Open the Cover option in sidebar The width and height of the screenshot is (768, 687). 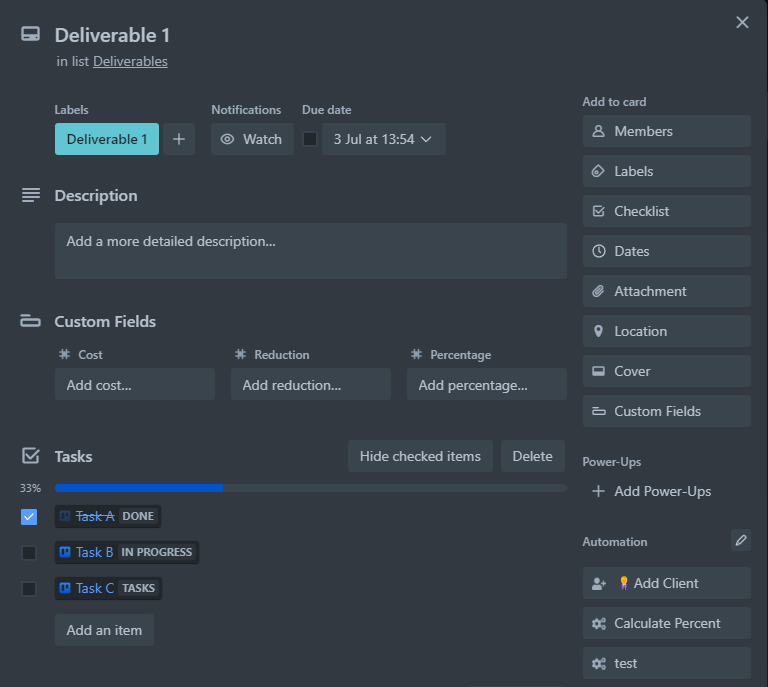[x=666, y=371]
